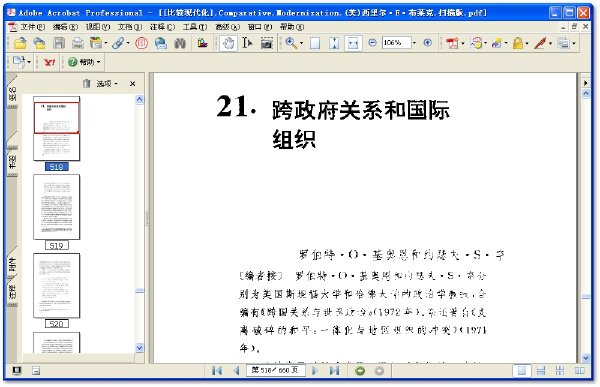Click the zoom out minus button
Screen dimensions: 600x387
[372, 43]
